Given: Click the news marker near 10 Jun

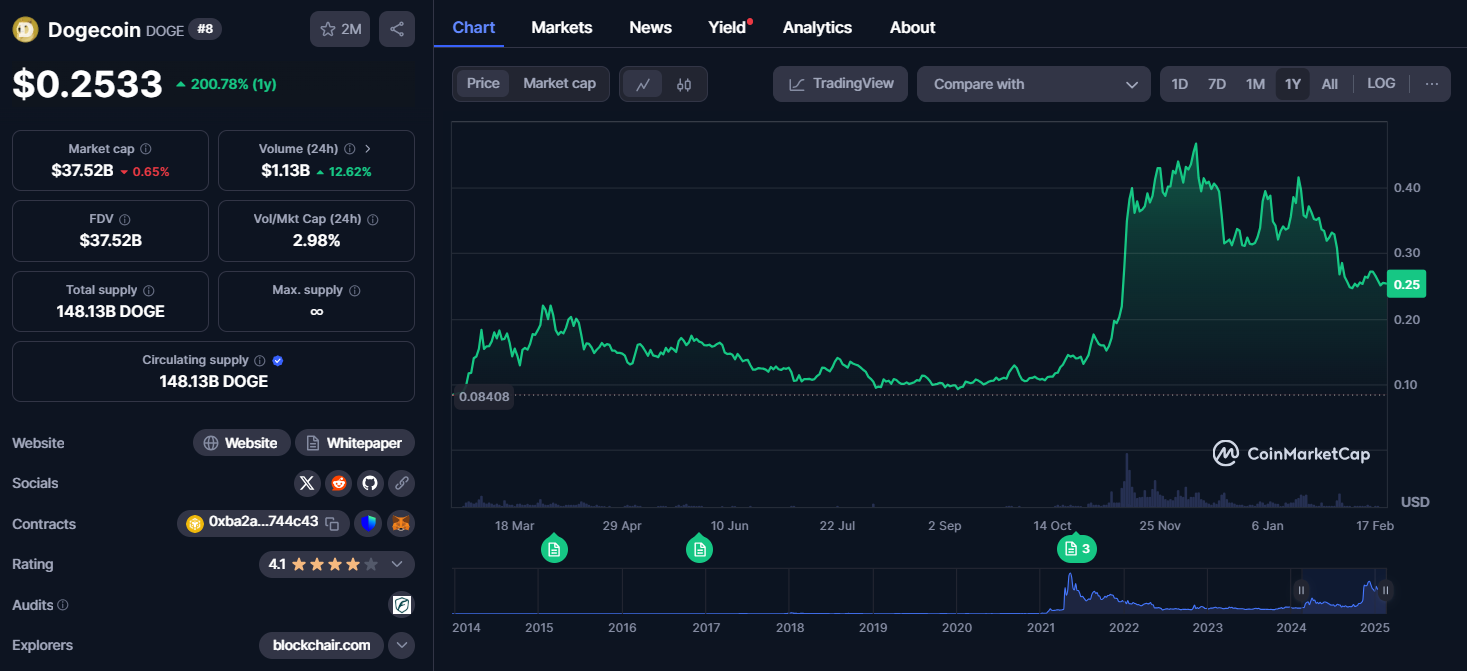Looking at the screenshot, I should (x=699, y=549).
